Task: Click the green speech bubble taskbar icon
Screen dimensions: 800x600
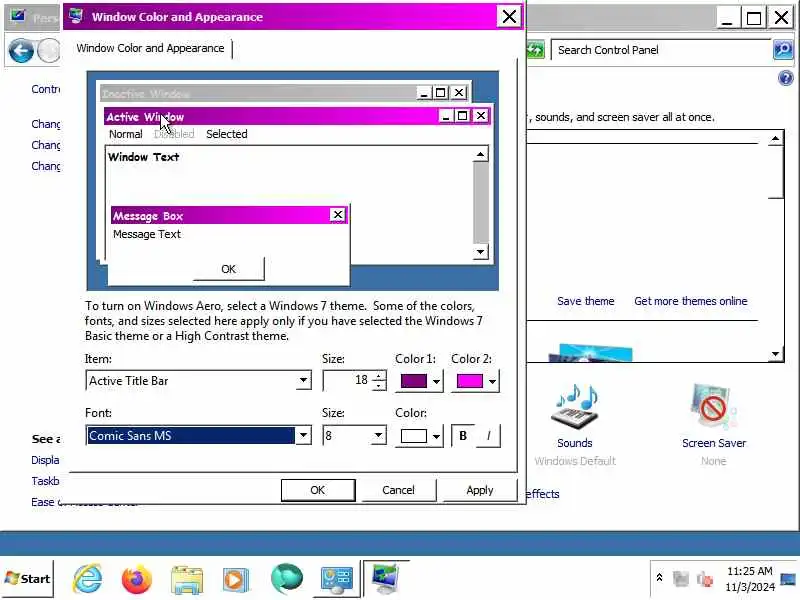Action: point(287,579)
